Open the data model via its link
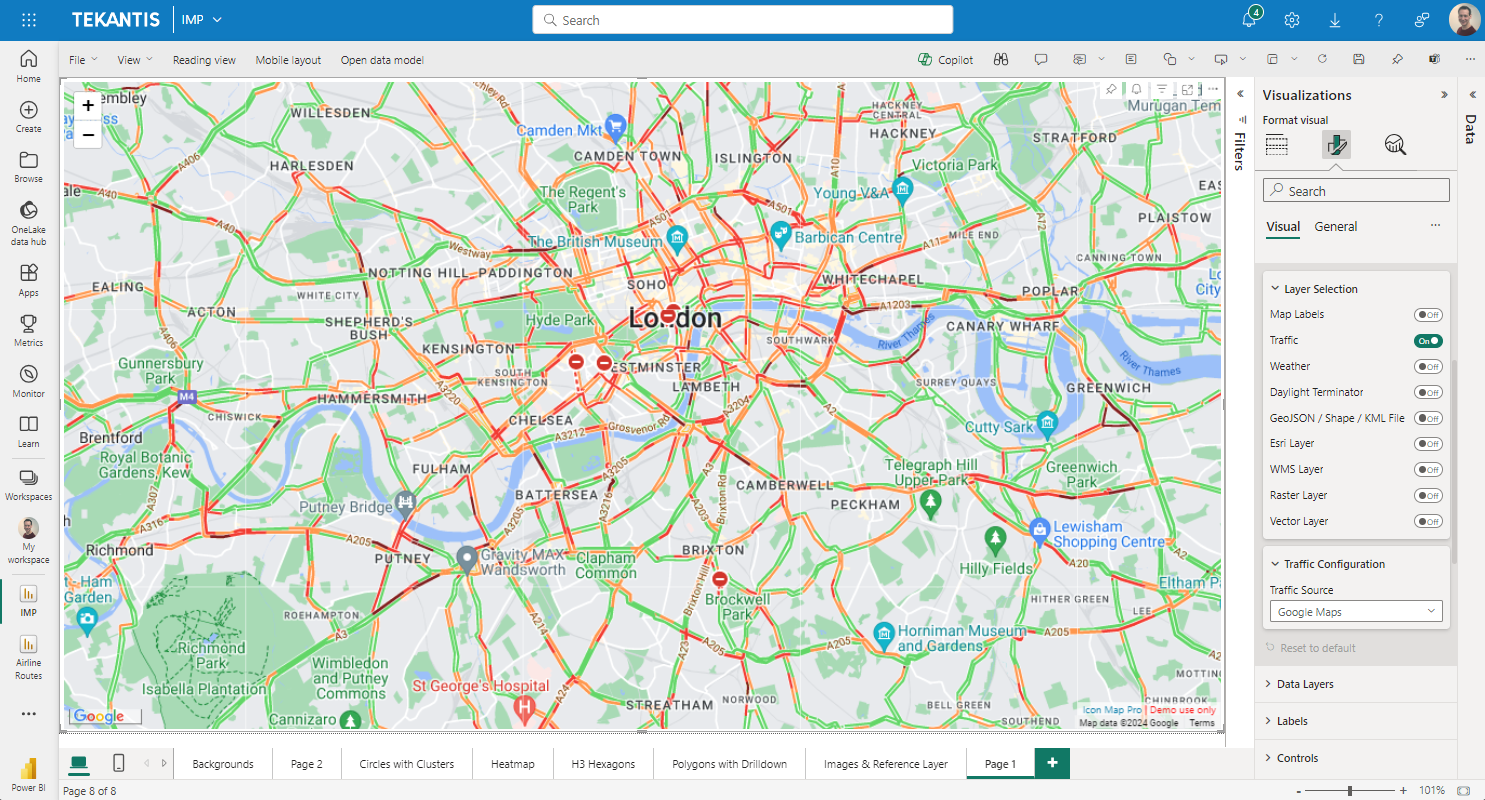 [x=382, y=59]
